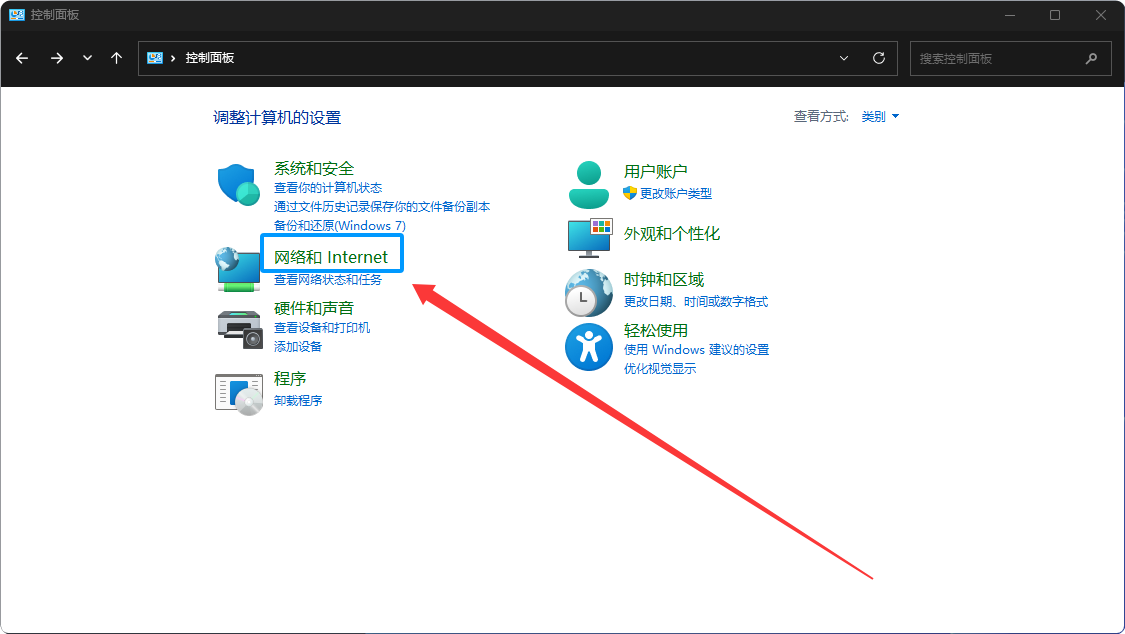Click 备份和还原(Windows 7) link
1125x634 pixels.
coord(340,226)
